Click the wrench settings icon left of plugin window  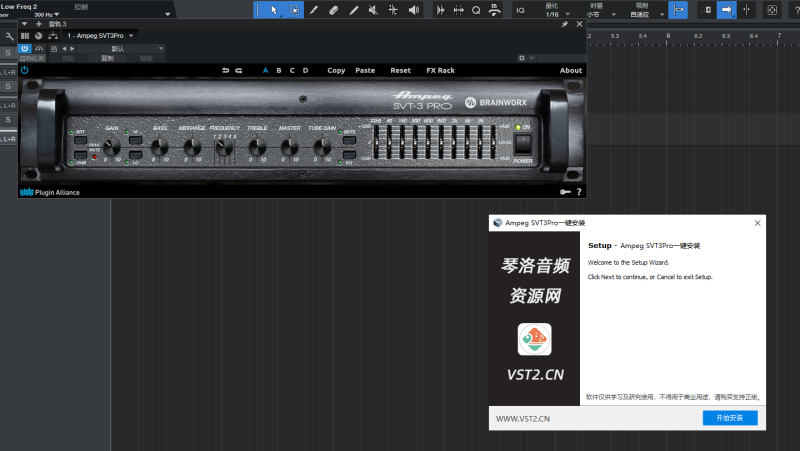(x=9, y=36)
